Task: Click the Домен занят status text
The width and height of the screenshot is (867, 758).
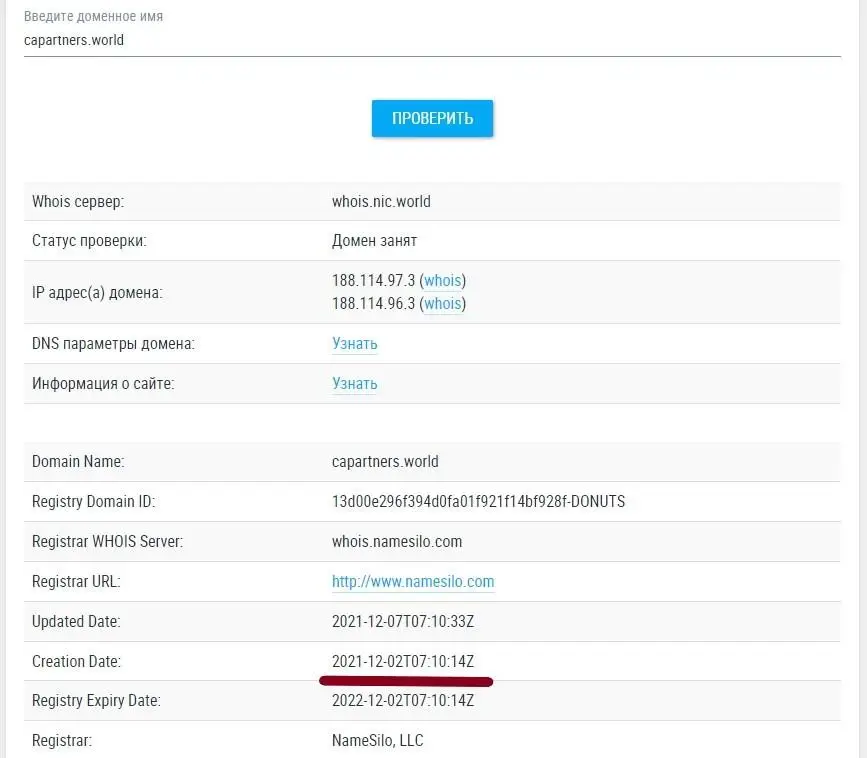Action: pyautogui.click(x=374, y=241)
